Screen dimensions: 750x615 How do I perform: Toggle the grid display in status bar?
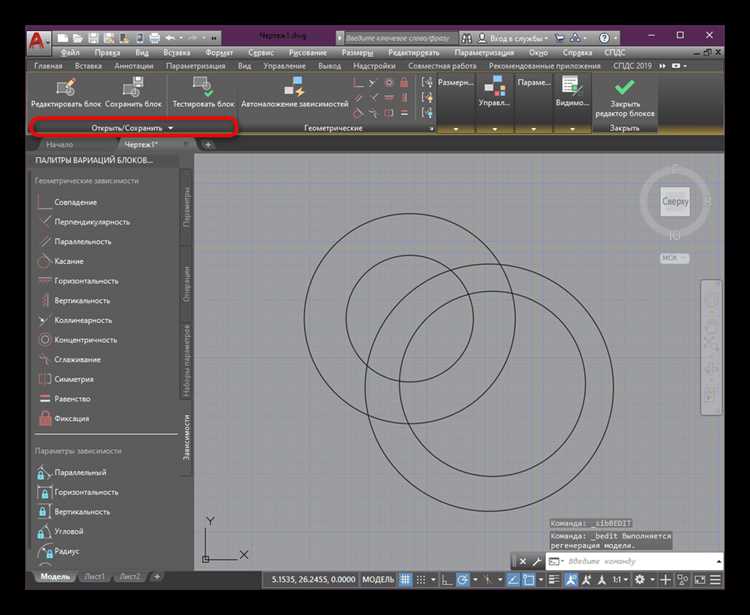pos(405,580)
